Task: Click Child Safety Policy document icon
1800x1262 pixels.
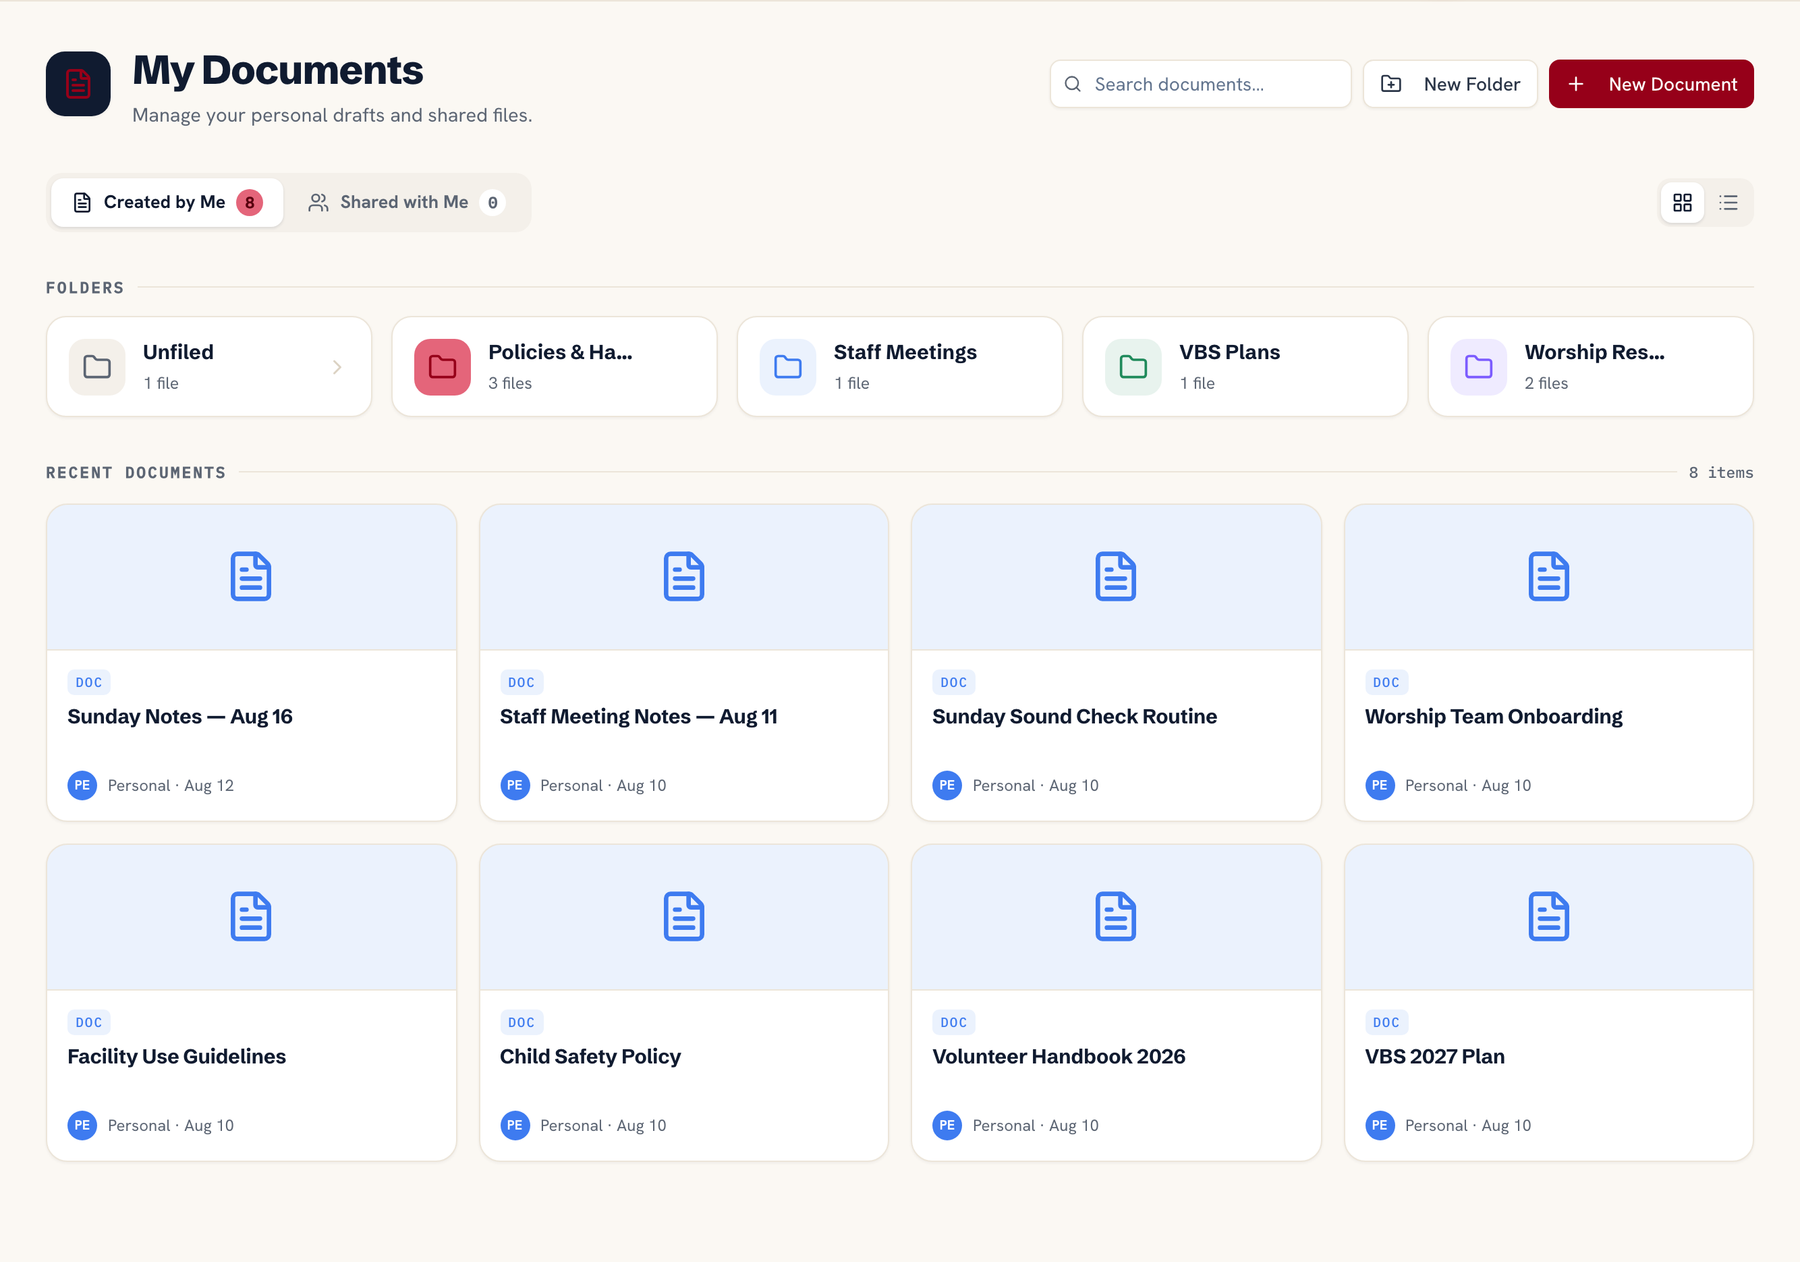Action: click(684, 916)
